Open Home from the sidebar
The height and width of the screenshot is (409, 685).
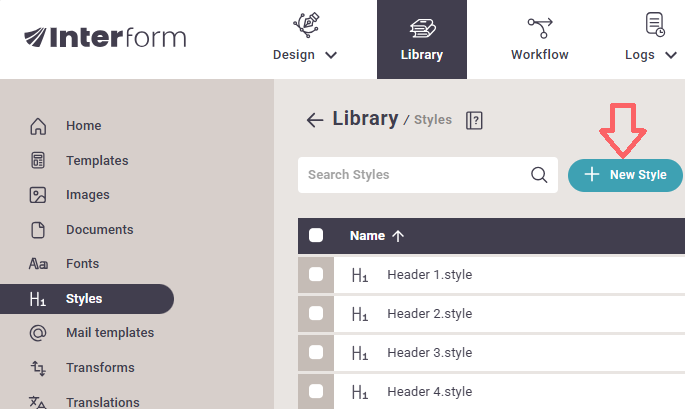tap(83, 126)
